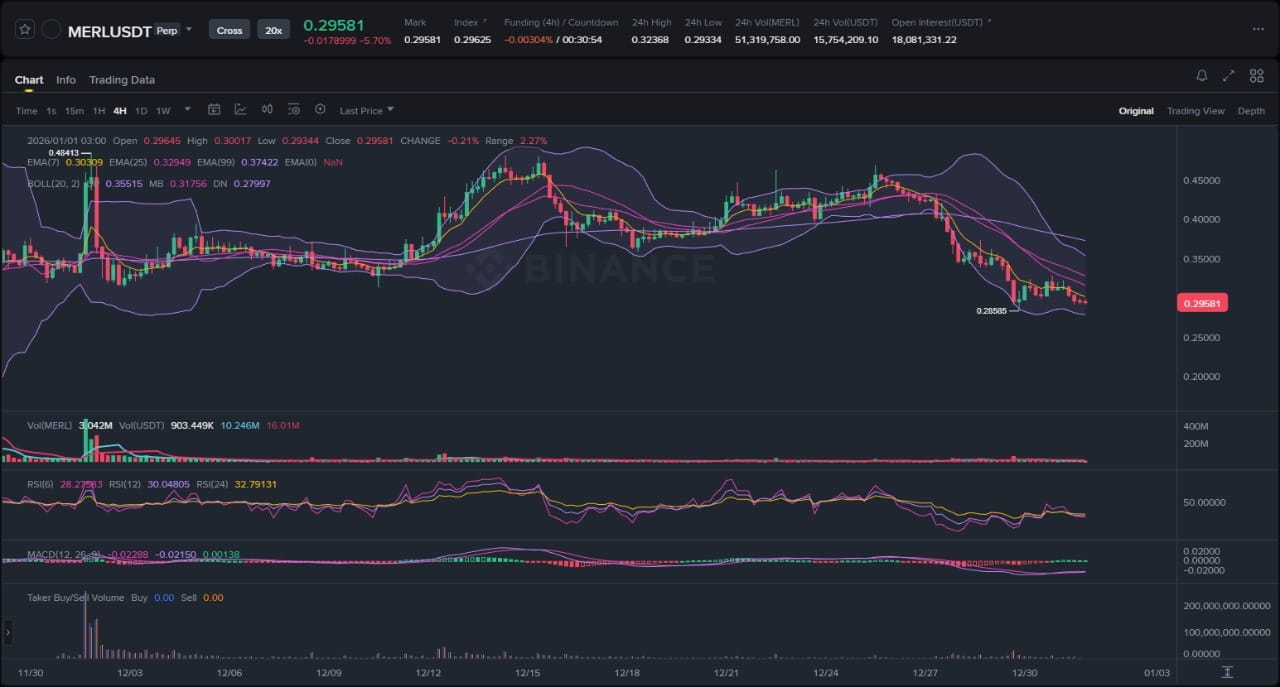The width and height of the screenshot is (1280, 687).
Task: Click the Funding (4h) / Countdown label
Action: pos(561,22)
